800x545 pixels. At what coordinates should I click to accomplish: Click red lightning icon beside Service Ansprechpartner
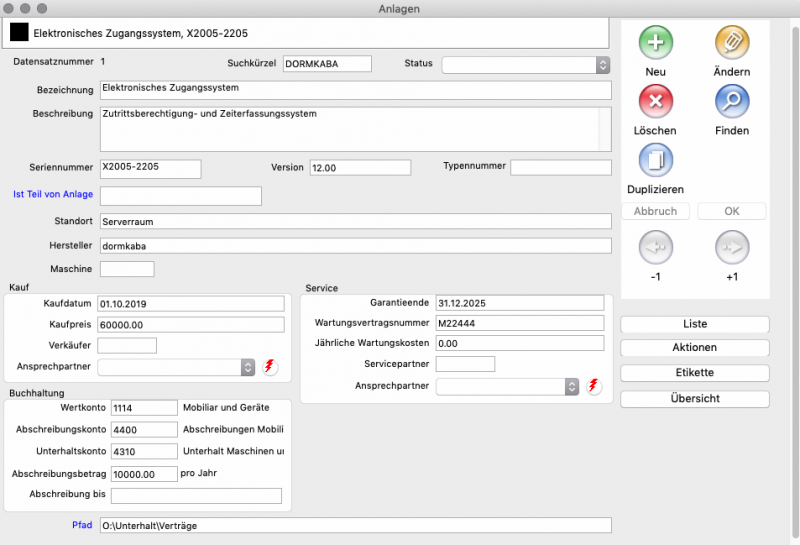[594, 386]
